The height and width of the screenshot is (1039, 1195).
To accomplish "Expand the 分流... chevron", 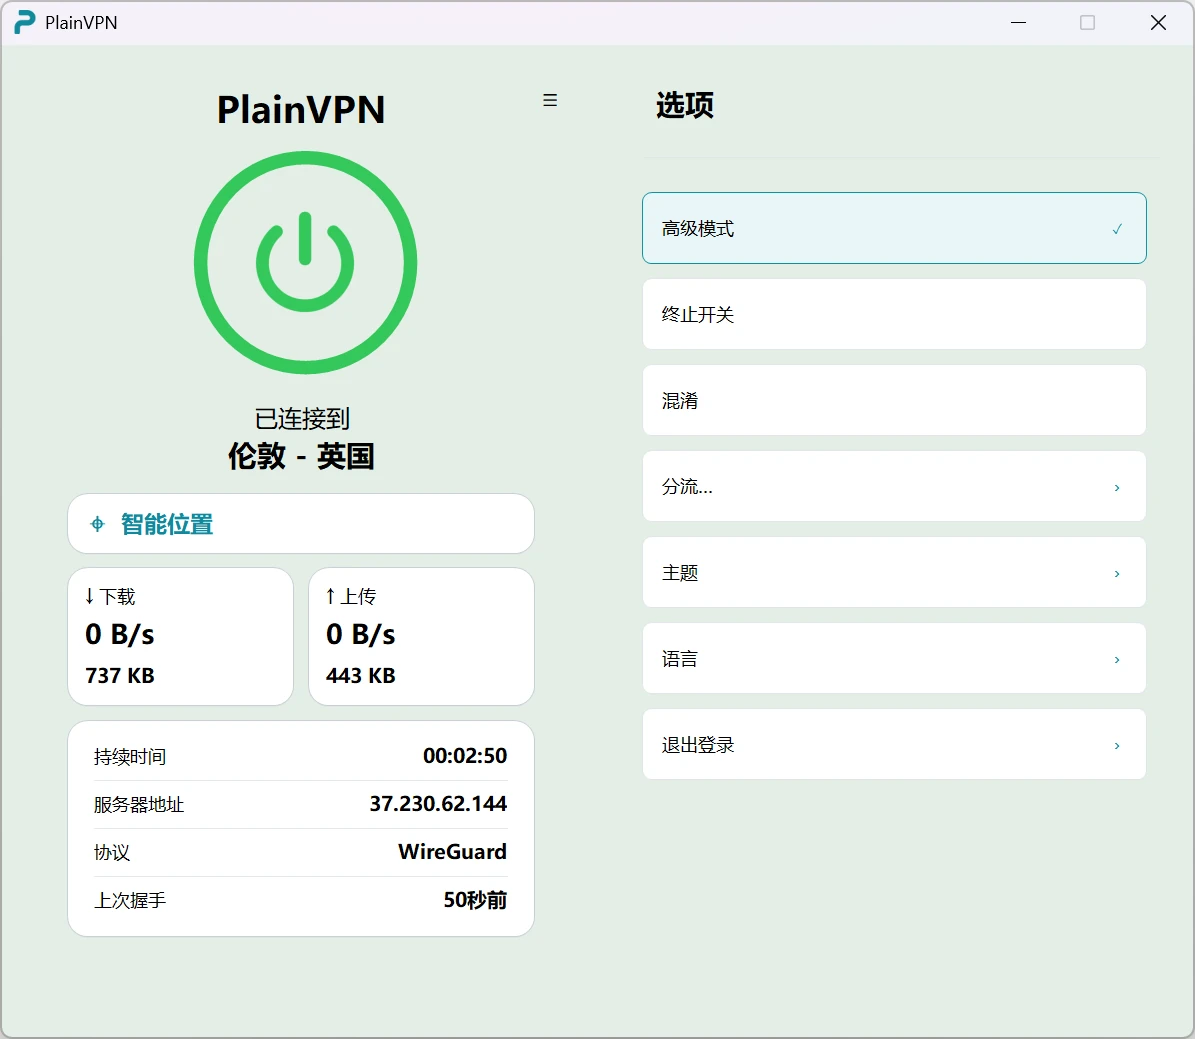I will tap(1117, 488).
